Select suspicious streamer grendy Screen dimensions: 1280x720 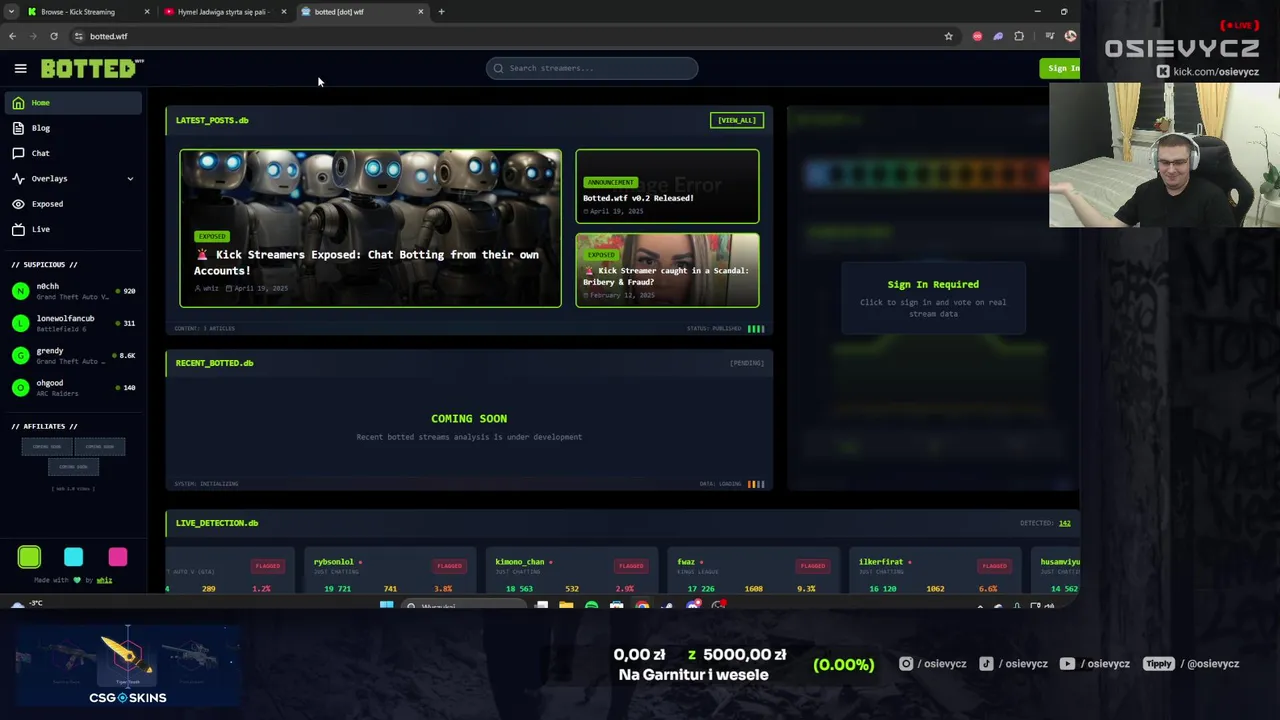coord(74,355)
